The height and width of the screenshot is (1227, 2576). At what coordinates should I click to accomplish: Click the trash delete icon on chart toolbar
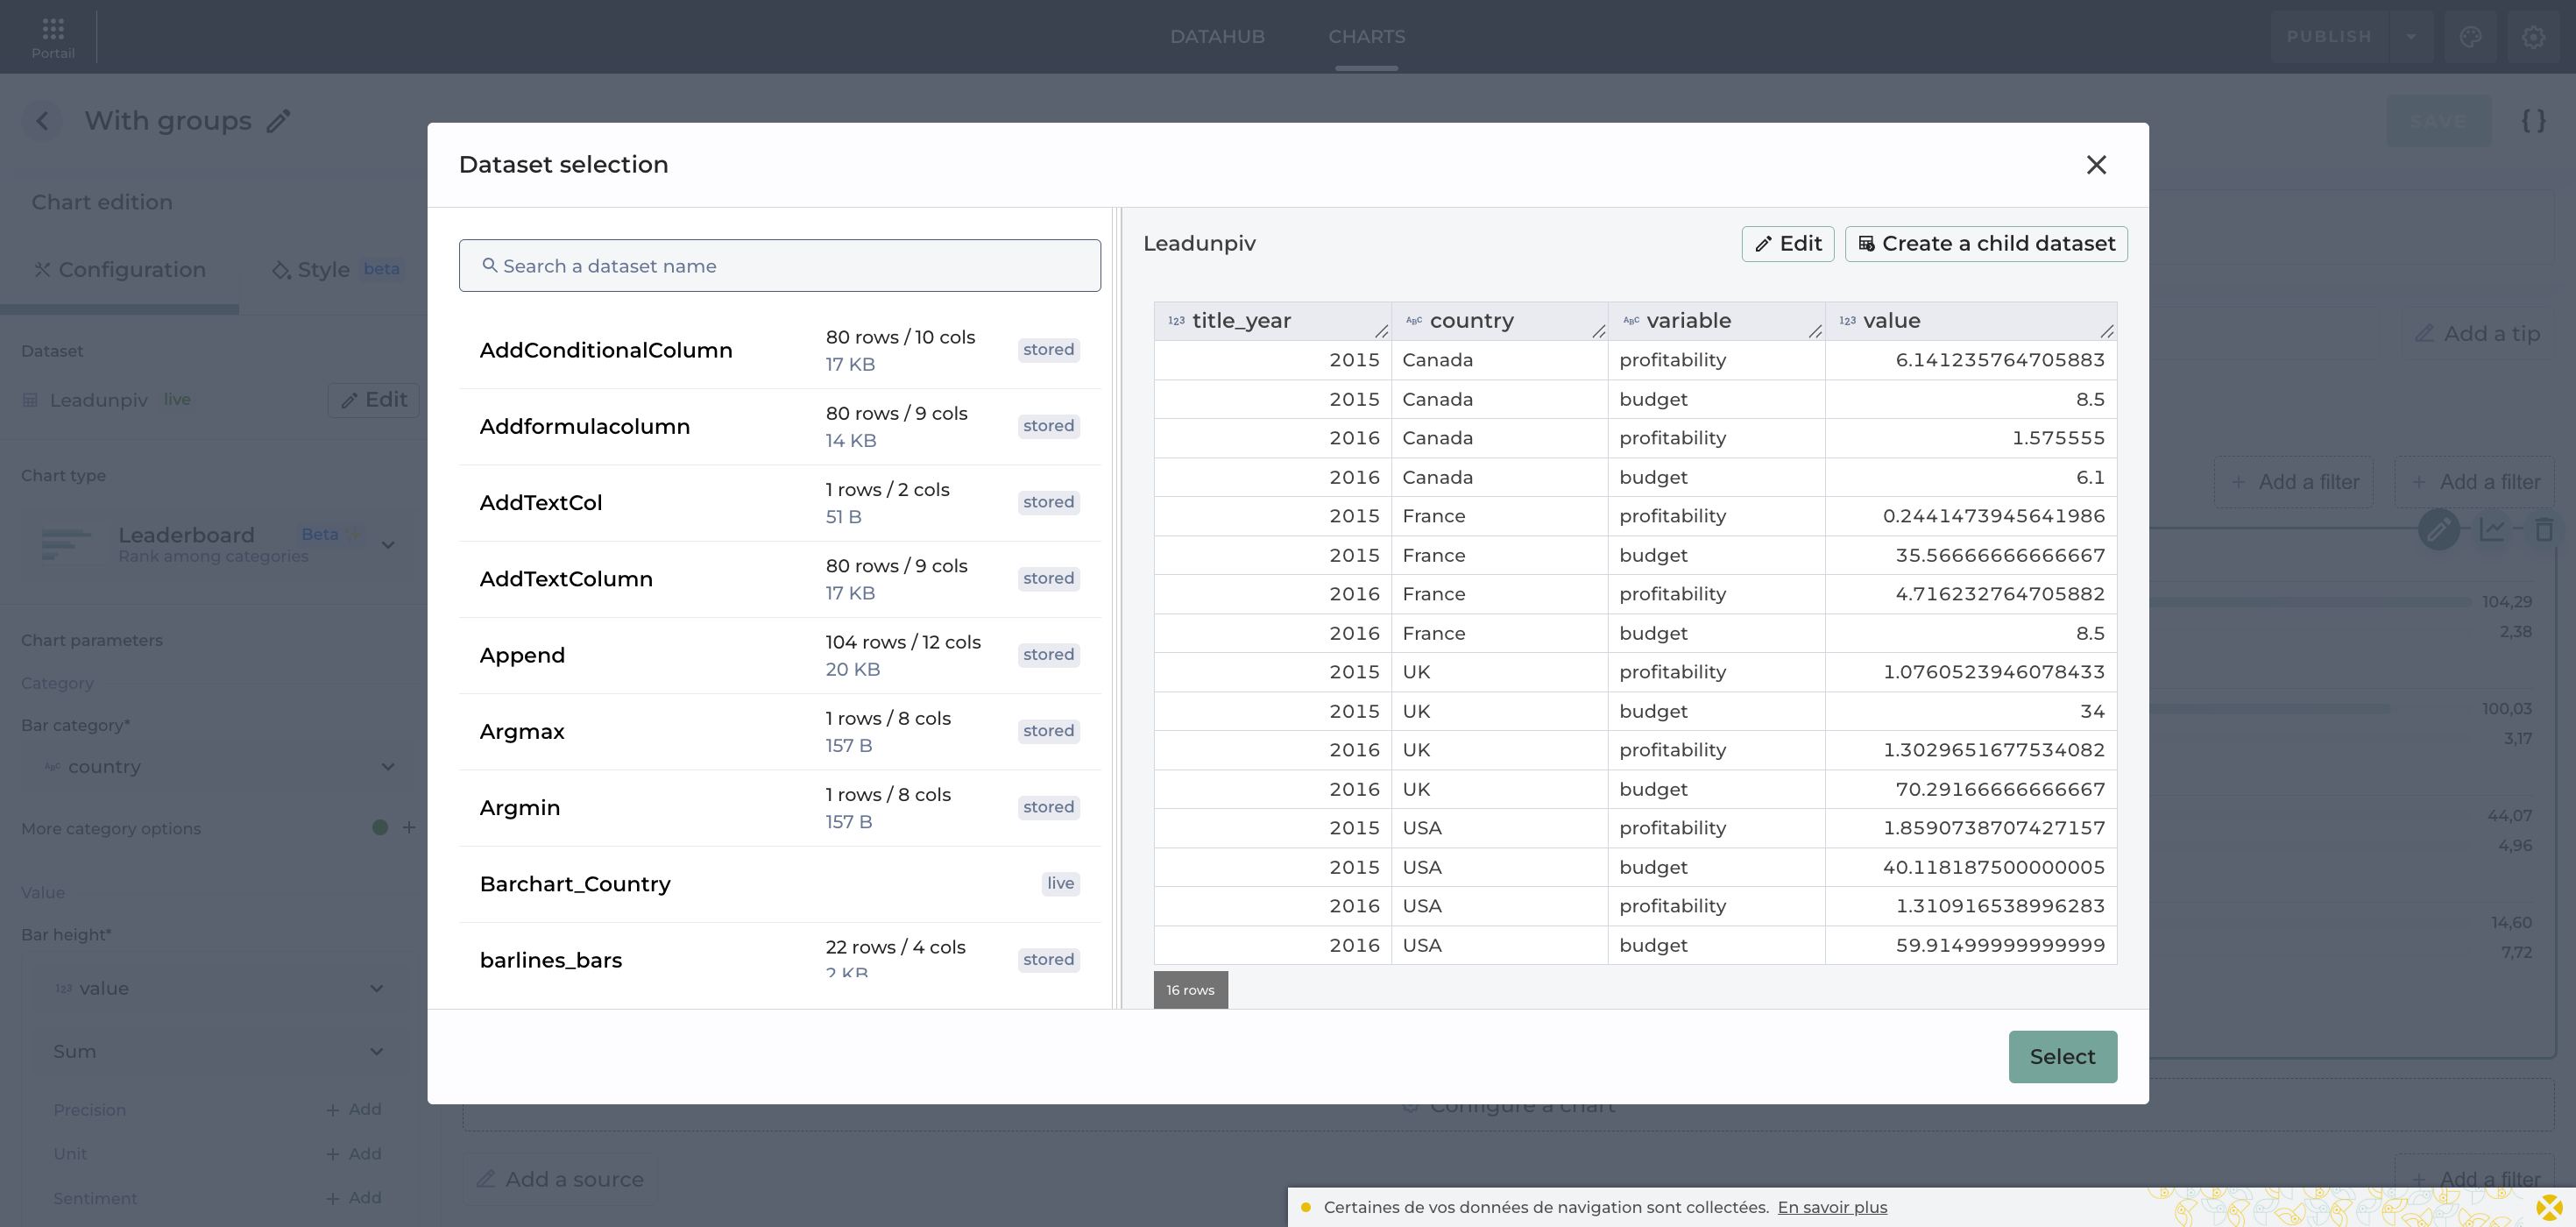pos(2544,529)
